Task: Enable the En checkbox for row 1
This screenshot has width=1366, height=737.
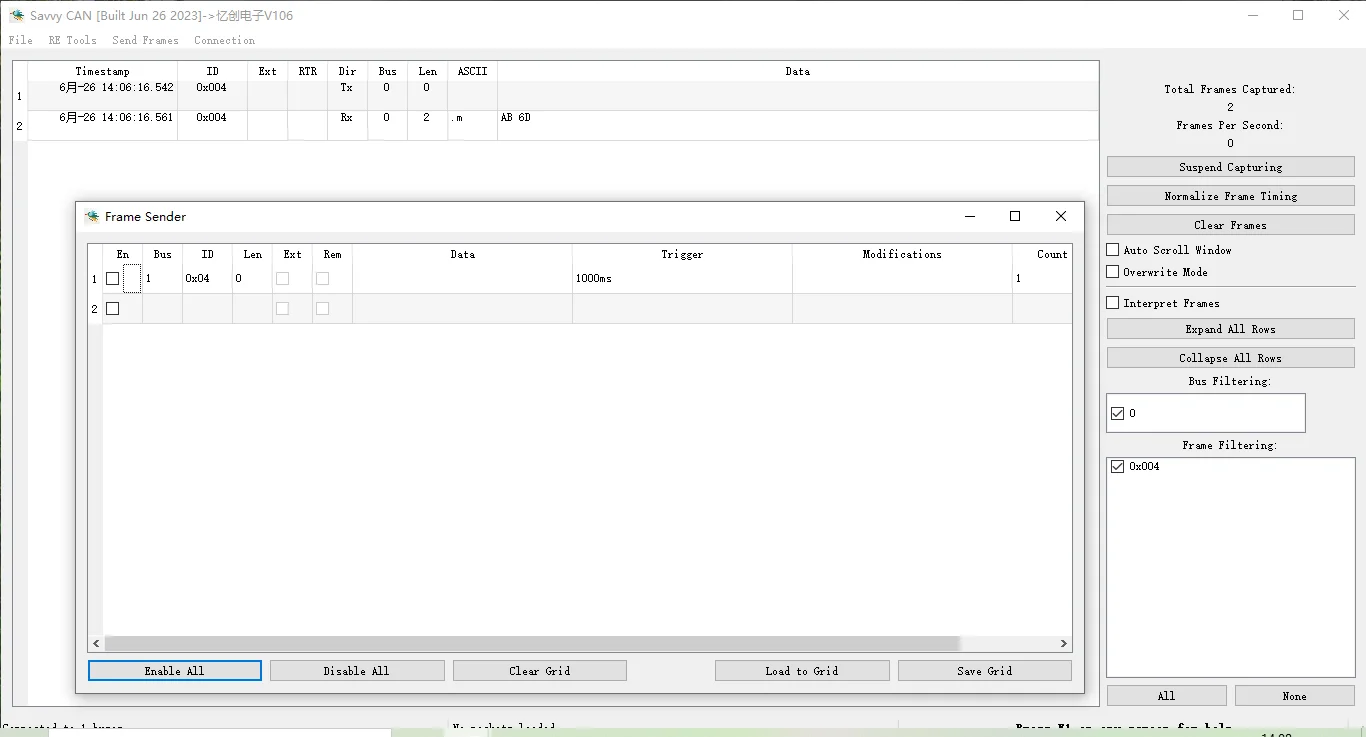Action: click(x=112, y=278)
